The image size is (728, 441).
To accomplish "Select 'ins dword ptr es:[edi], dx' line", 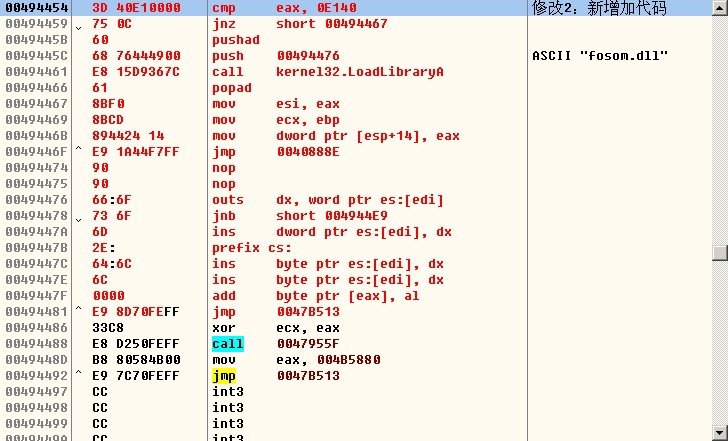I will (x=332, y=232).
